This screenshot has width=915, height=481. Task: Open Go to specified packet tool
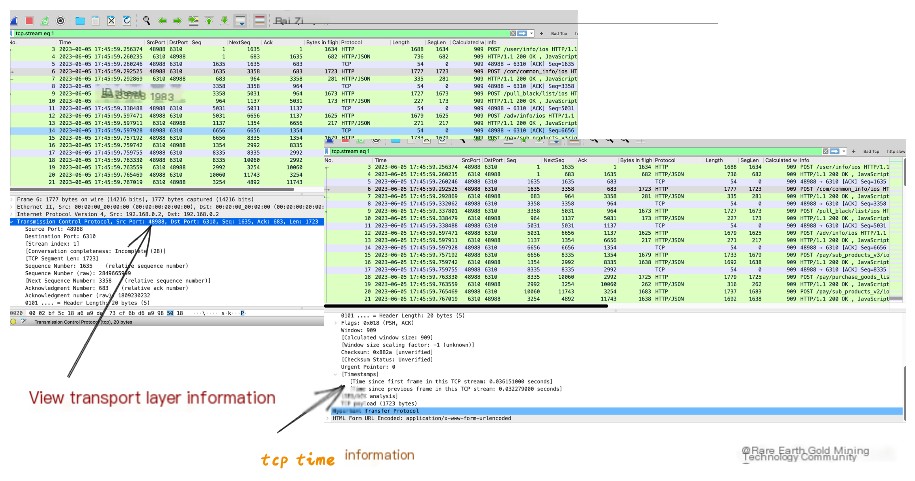tap(193, 20)
